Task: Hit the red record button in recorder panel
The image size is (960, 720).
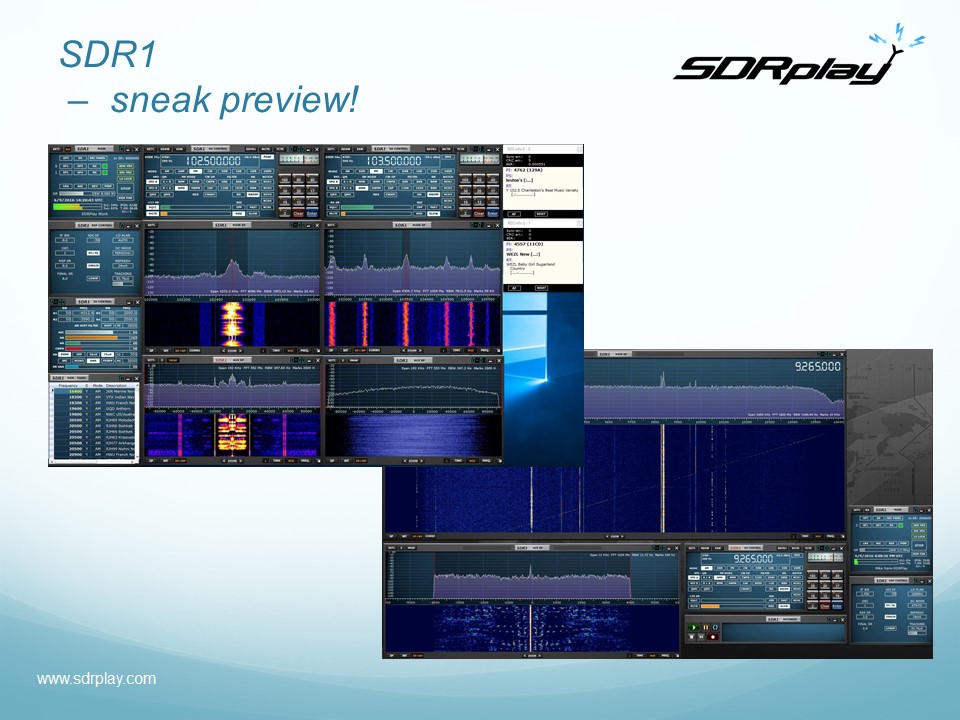Action: click(x=713, y=637)
